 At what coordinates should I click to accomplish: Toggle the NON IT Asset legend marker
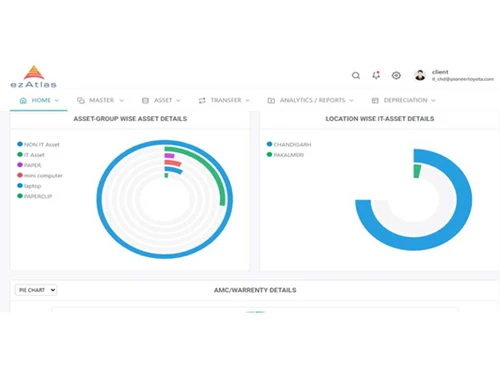(20, 144)
